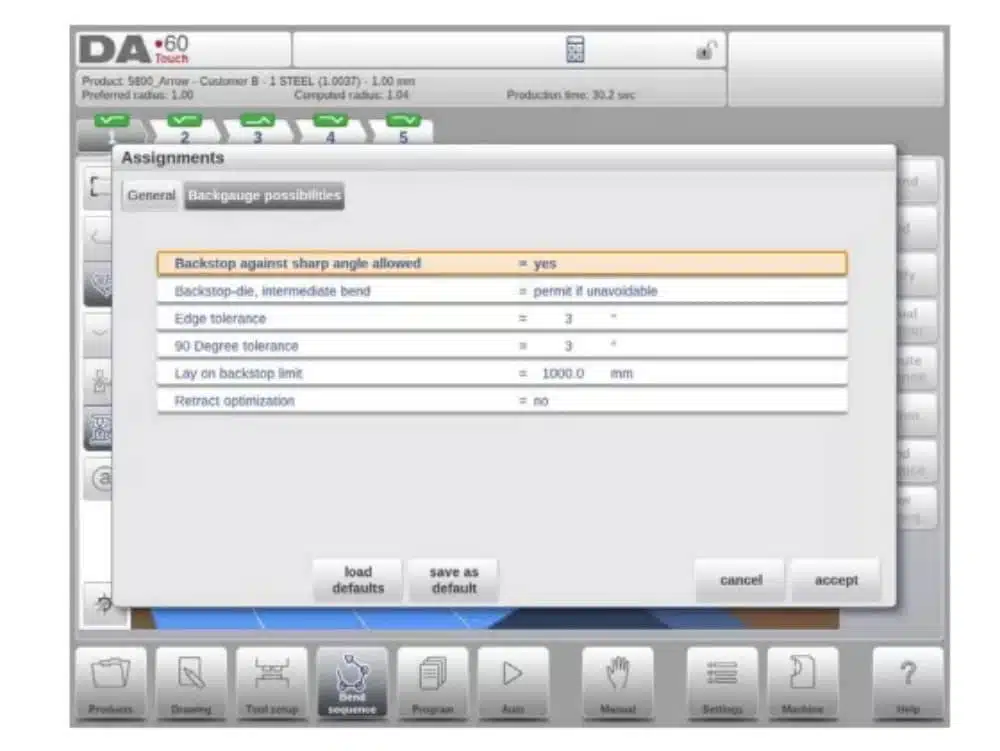
Task: Switch to Manual mode hand icon
Action: pyautogui.click(x=617, y=684)
